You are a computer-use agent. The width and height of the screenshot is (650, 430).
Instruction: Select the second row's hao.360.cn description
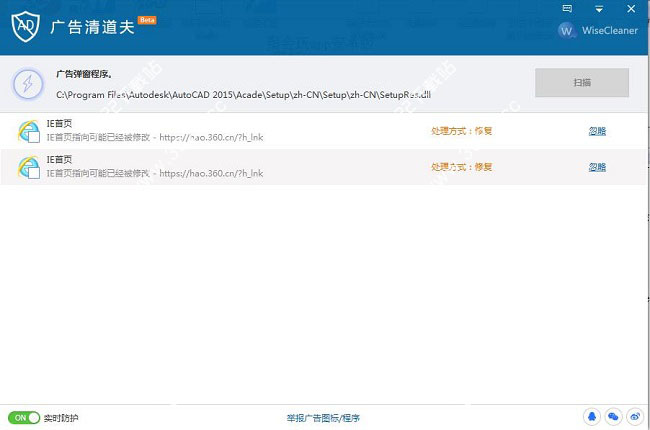click(155, 173)
